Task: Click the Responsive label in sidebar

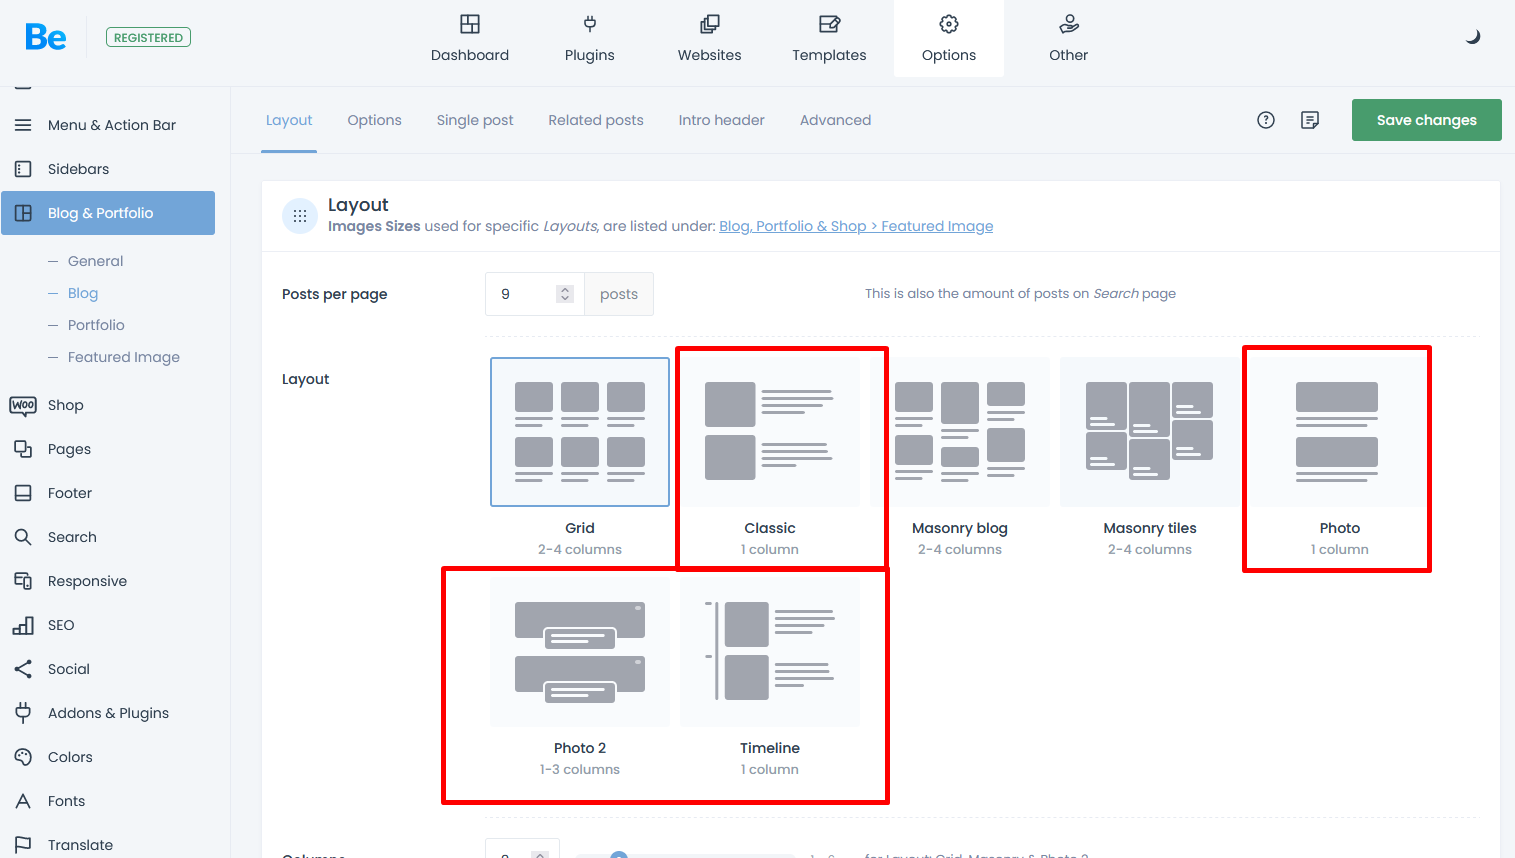Action: (87, 581)
